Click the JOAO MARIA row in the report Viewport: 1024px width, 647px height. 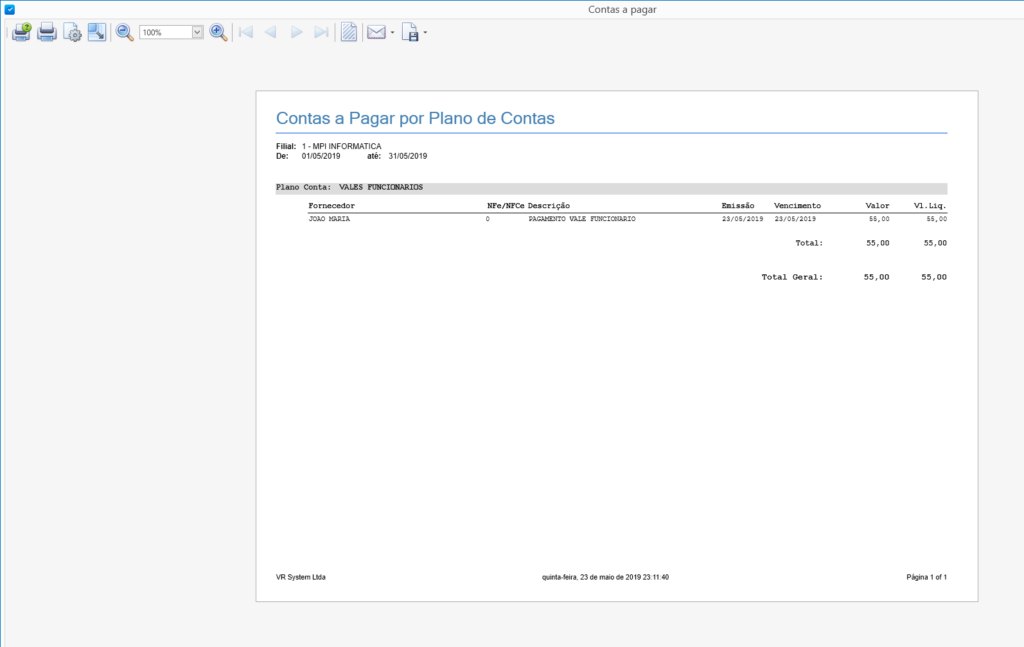pyautogui.click(x=329, y=218)
